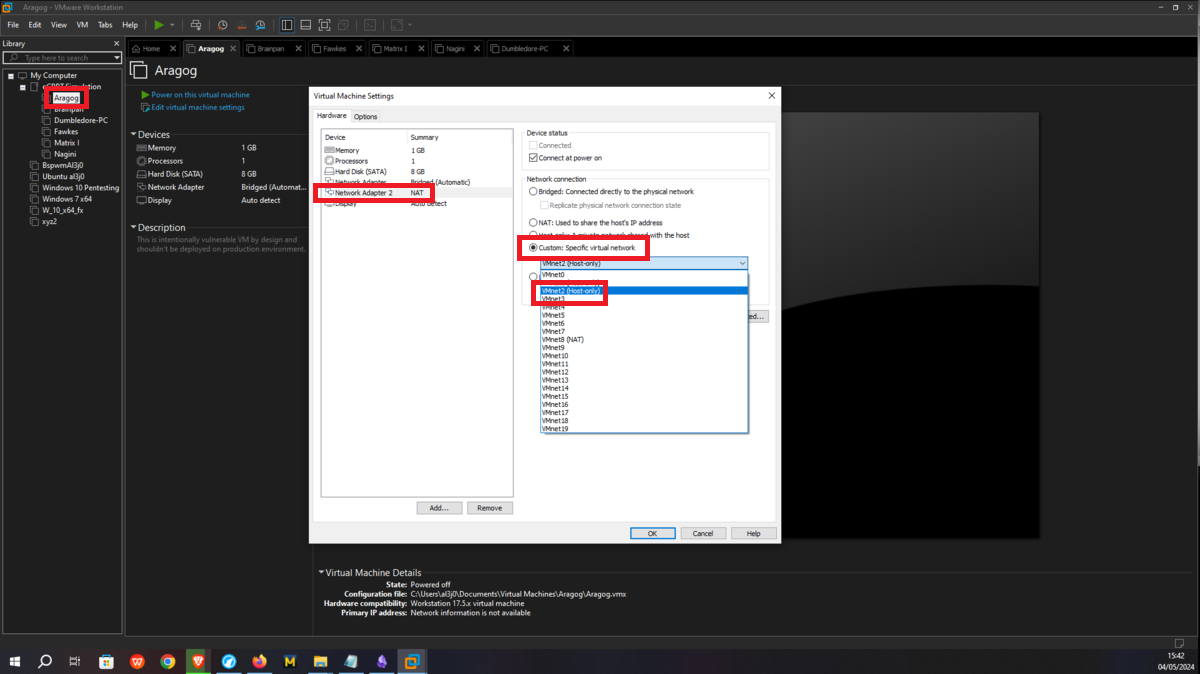
Task: Select Hard Disk (SATA) in hardware list
Action: click(x=417, y=171)
